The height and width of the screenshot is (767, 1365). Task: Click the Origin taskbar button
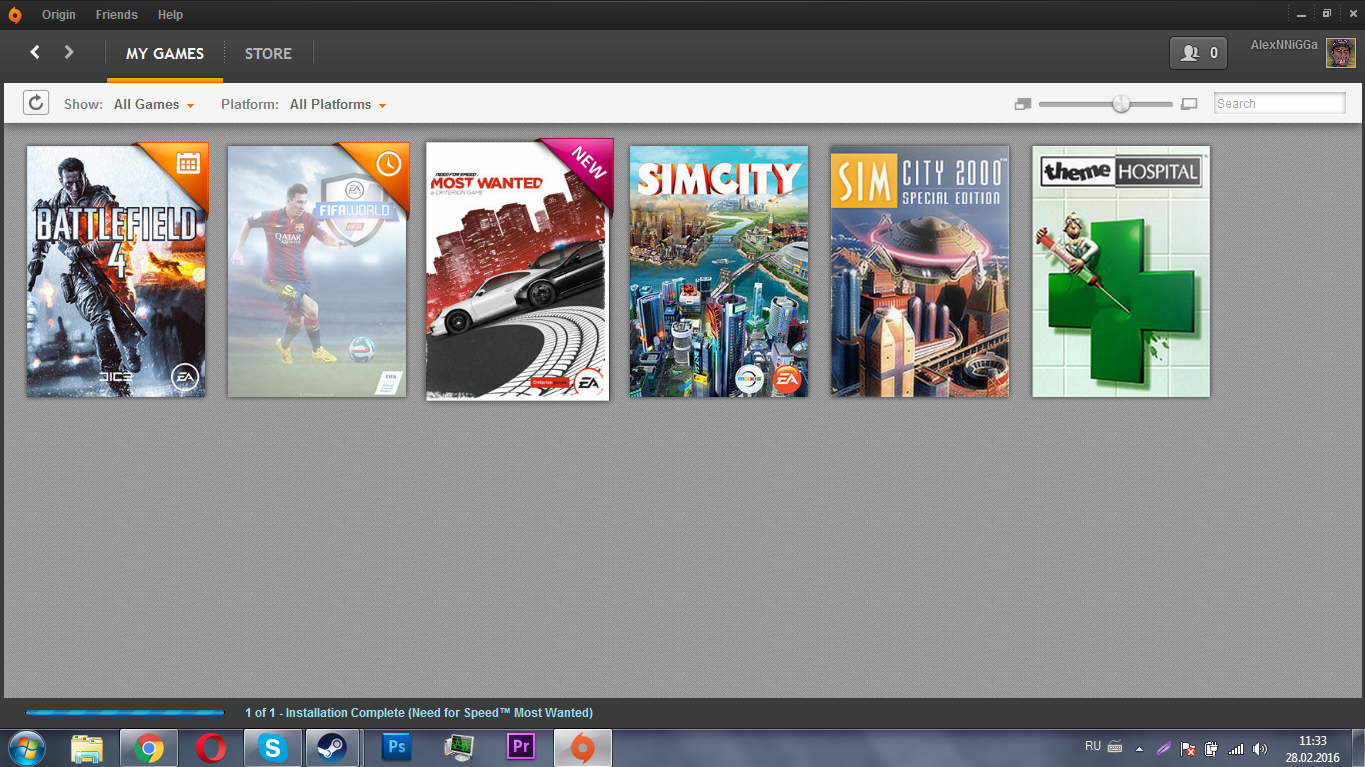click(x=582, y=748)
